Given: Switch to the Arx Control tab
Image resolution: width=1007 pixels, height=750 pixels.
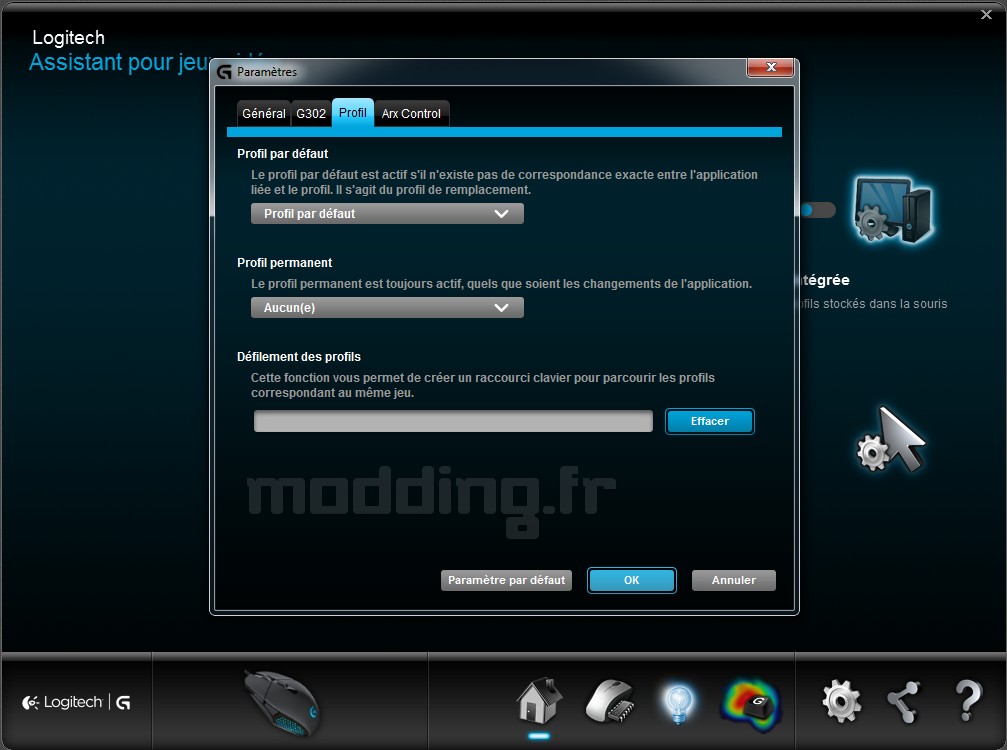Looking at the screenshot, I should point(411,114).
